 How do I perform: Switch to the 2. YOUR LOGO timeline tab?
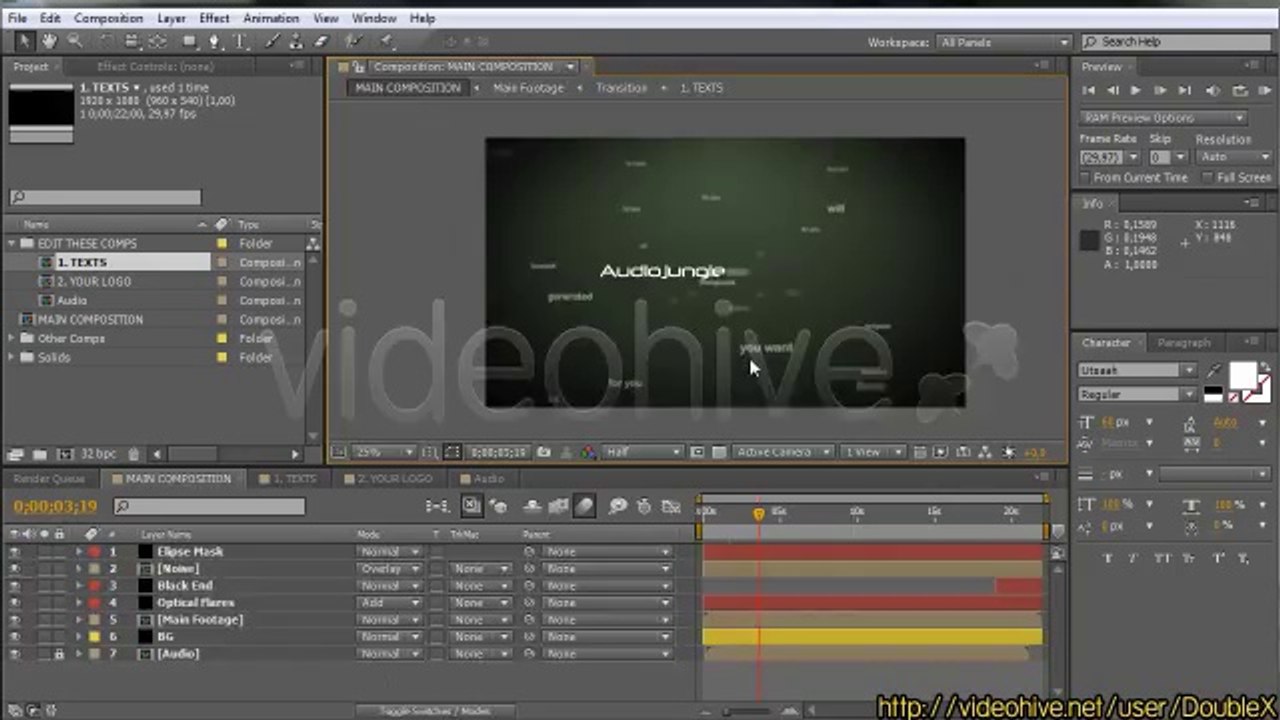(x=387, y=479)
